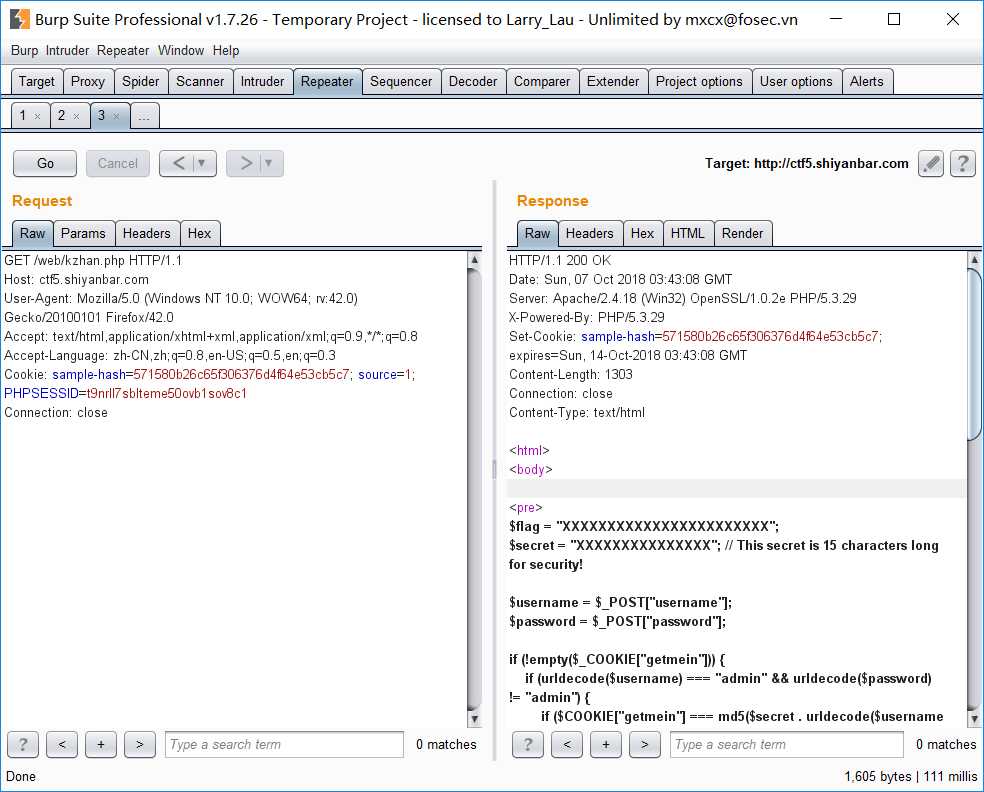The height and width of the screenshot is (792, 984).
Task: Show the response HTML view
Action: click(688, 233)
